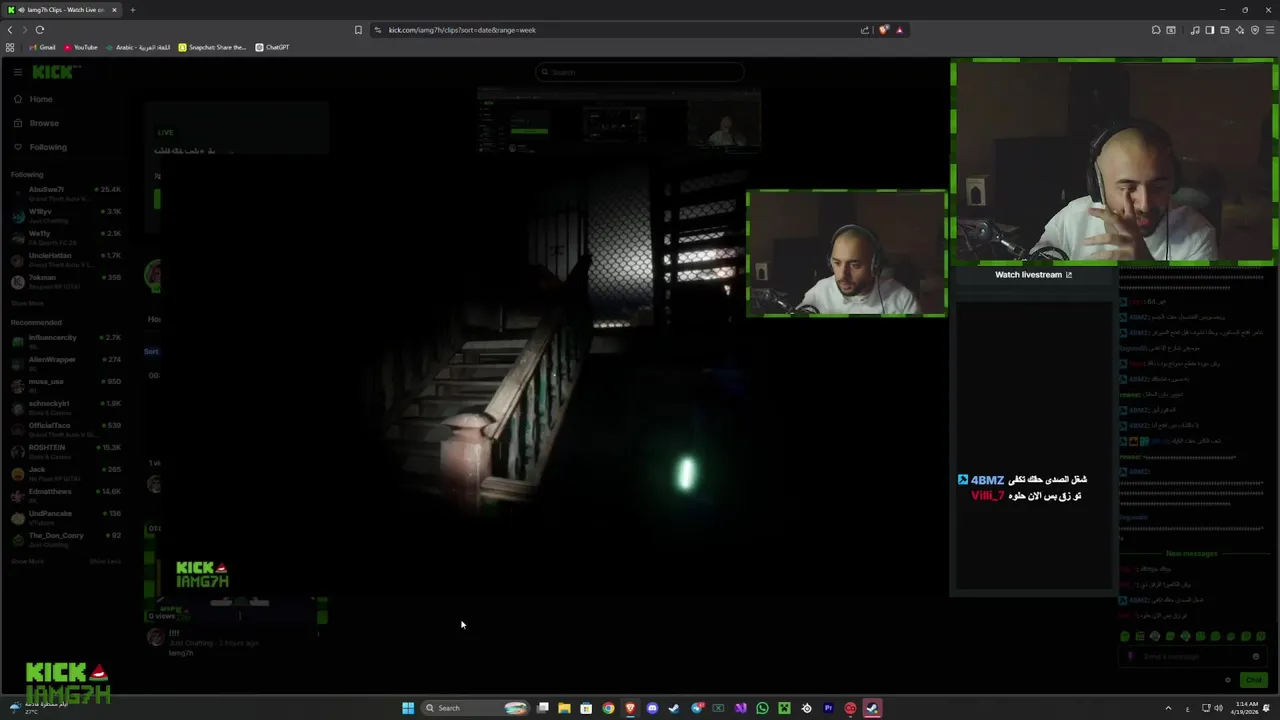This screenshot has width=1280, height=720.
Task: Open Brave Shields lion icon
Action: [883, 30]
